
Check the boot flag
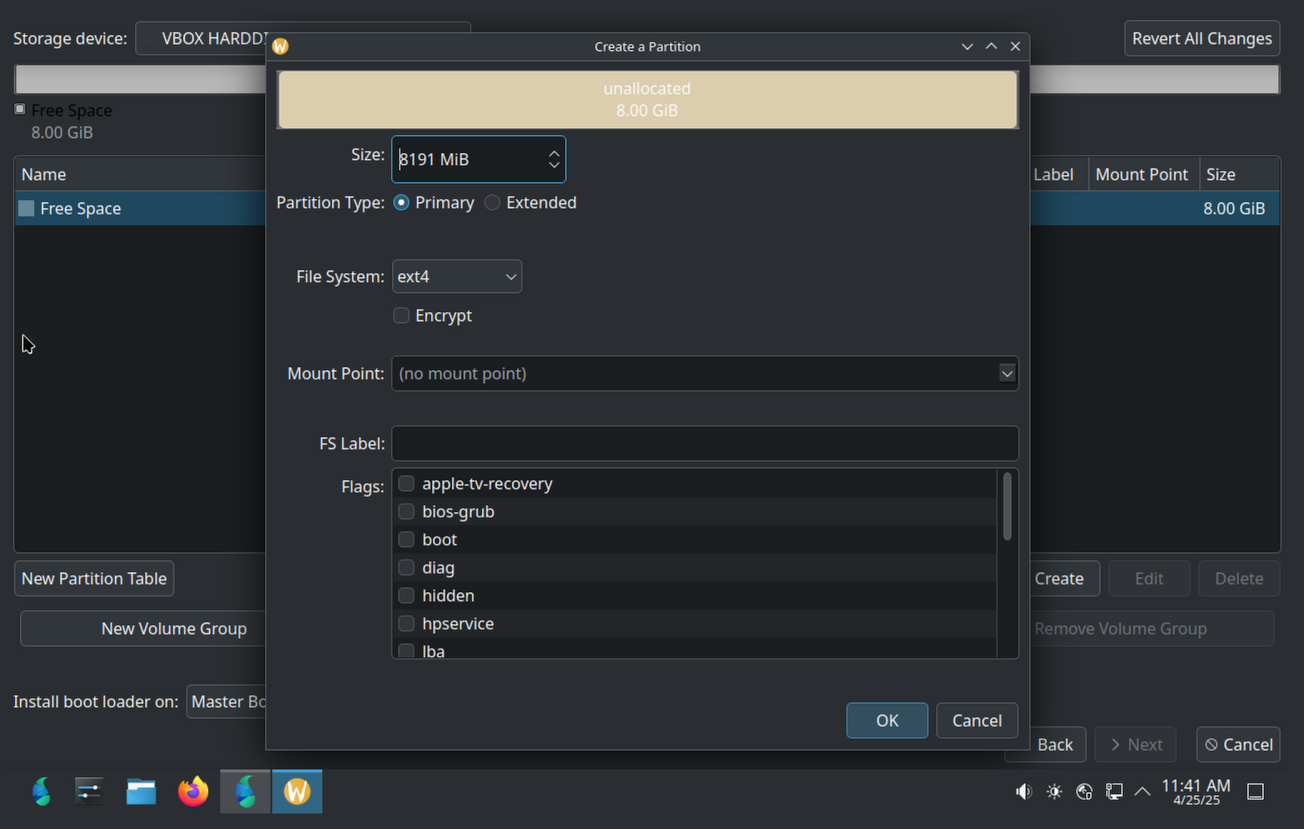coord(406,539)
